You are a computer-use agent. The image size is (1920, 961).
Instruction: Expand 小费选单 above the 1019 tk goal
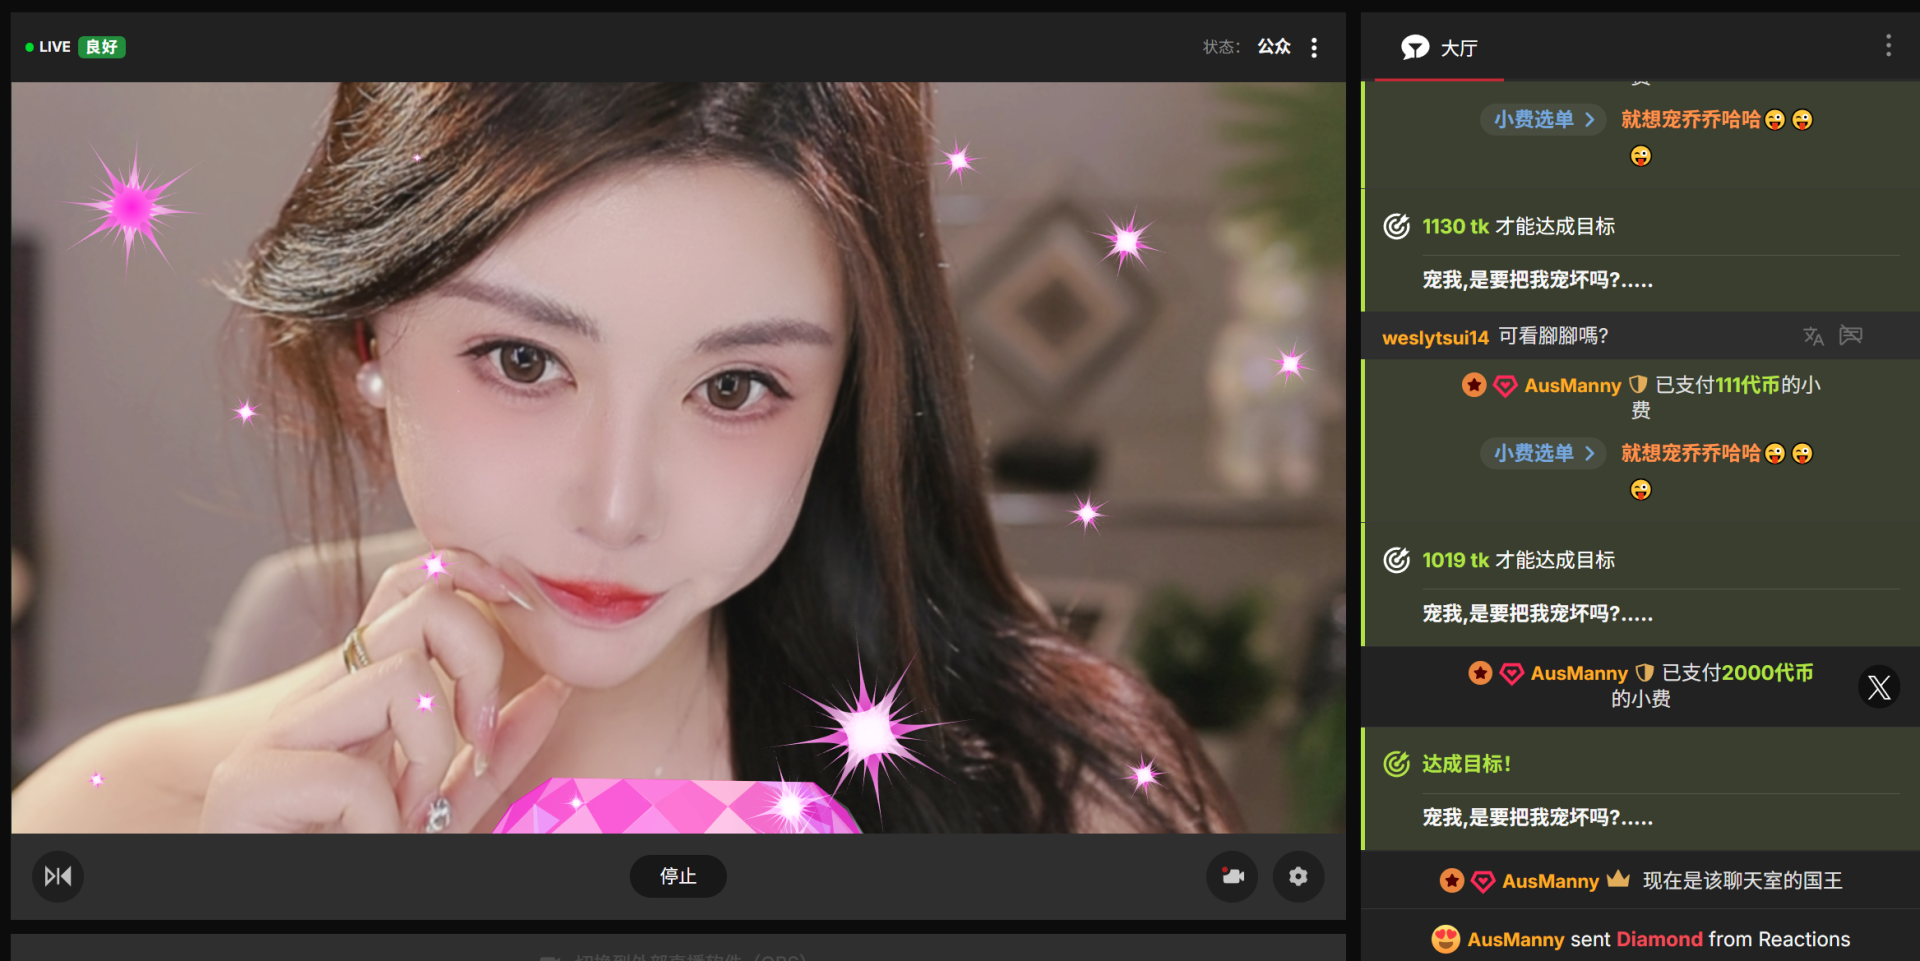point(1543,453)
